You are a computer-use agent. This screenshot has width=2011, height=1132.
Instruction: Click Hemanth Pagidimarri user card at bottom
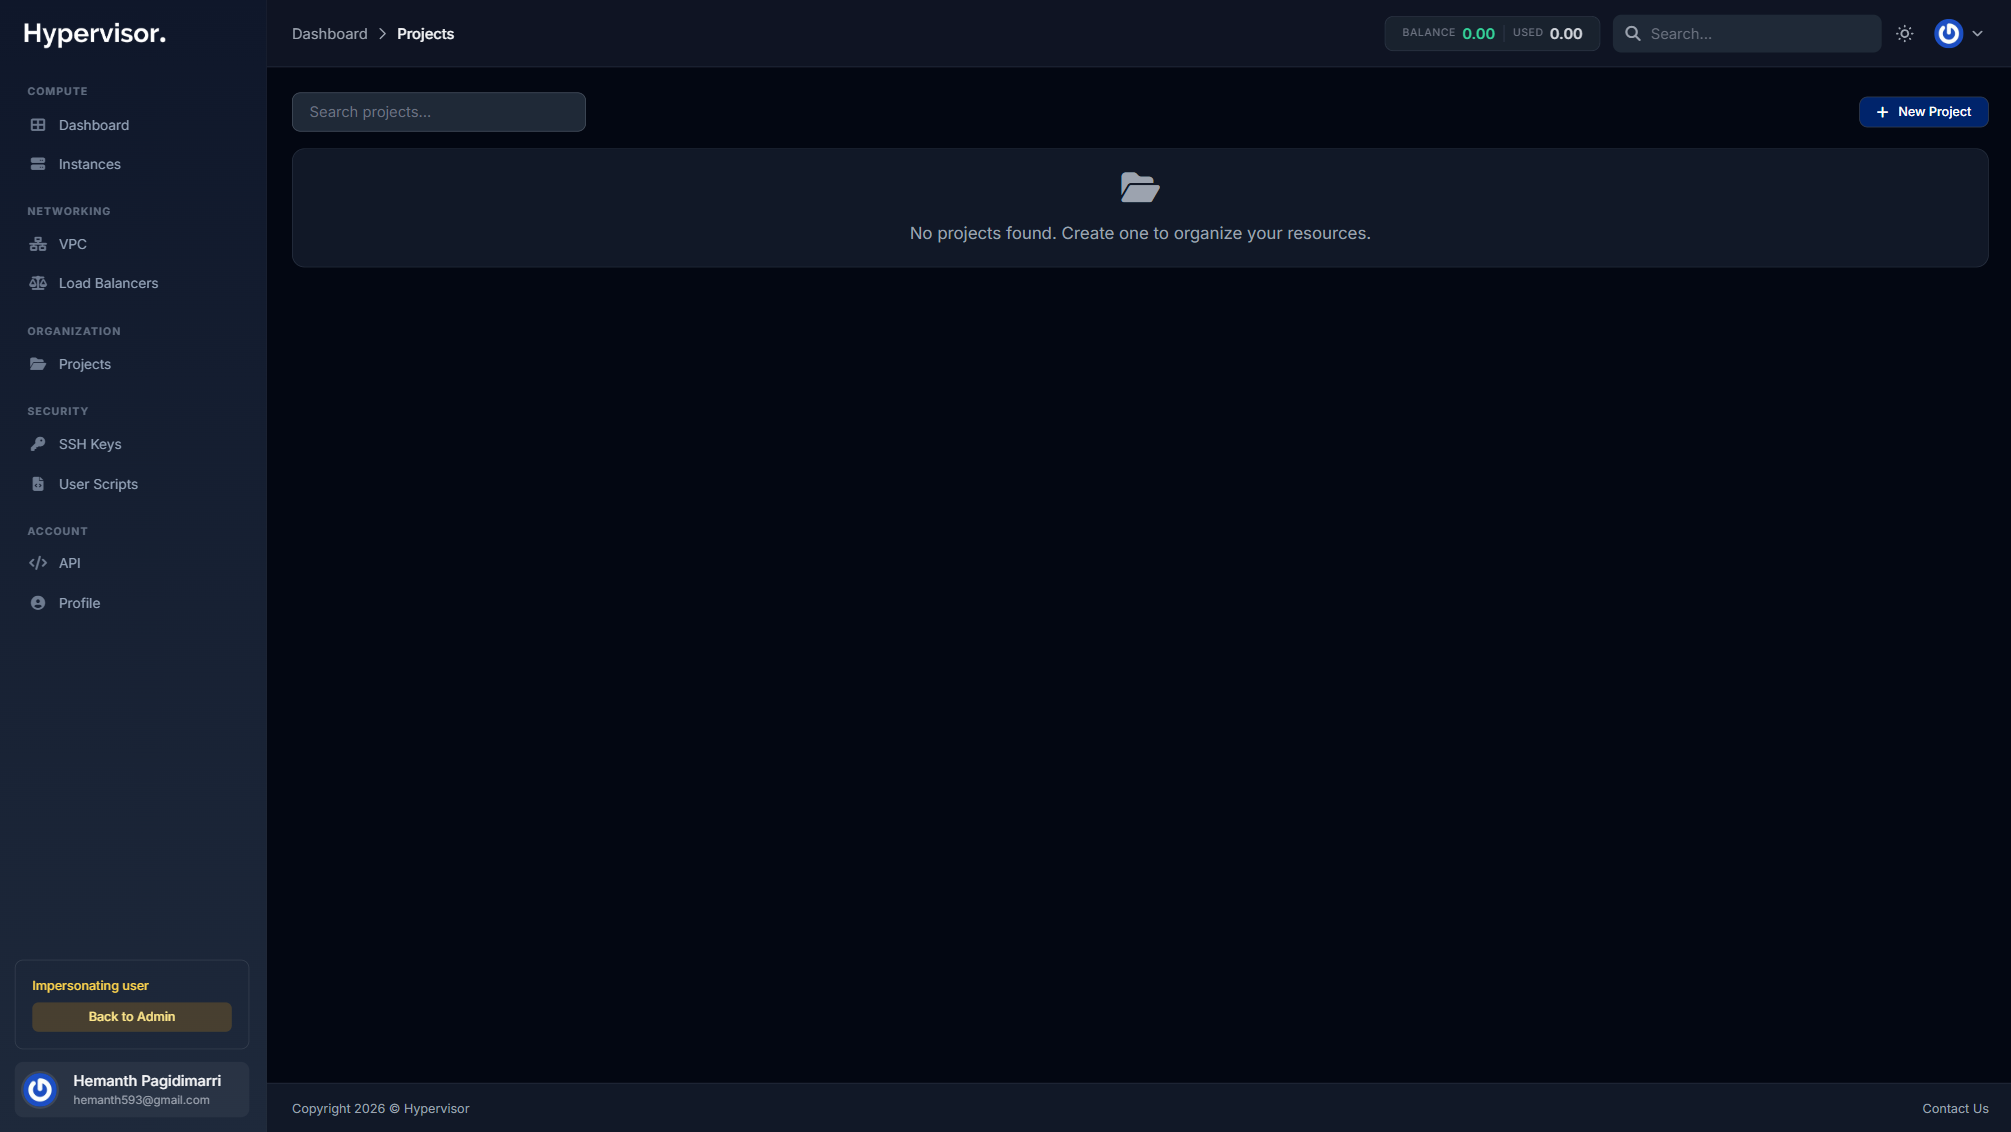tap(132, 1089)
